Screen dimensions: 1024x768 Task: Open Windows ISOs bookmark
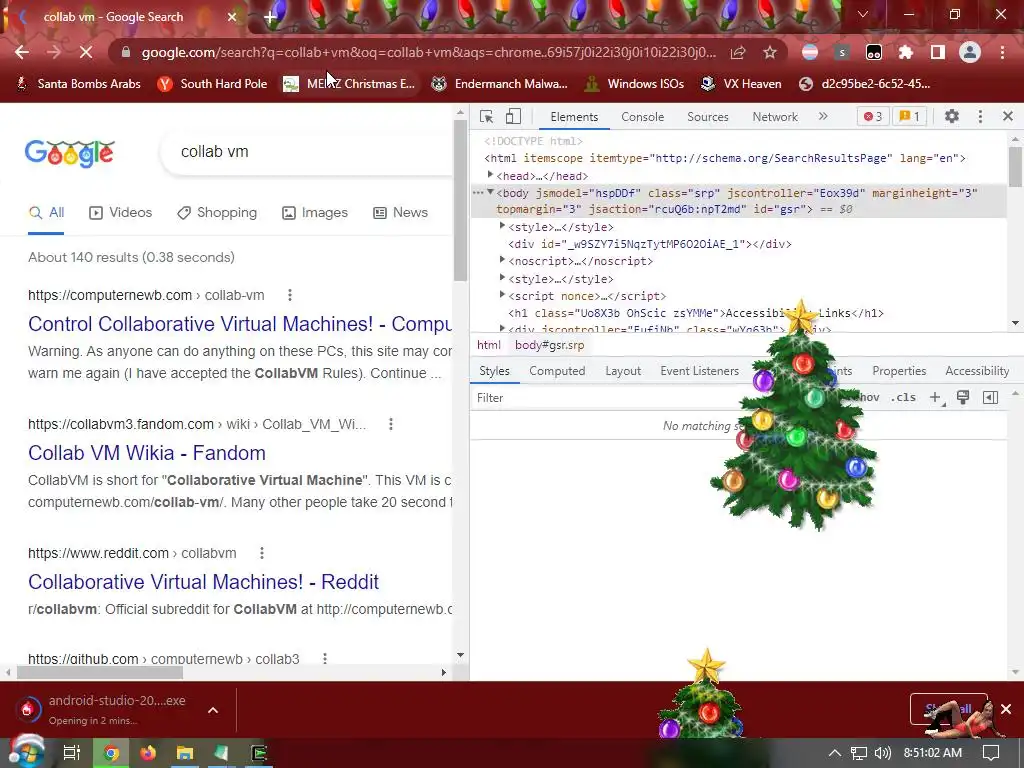[635, 84]
